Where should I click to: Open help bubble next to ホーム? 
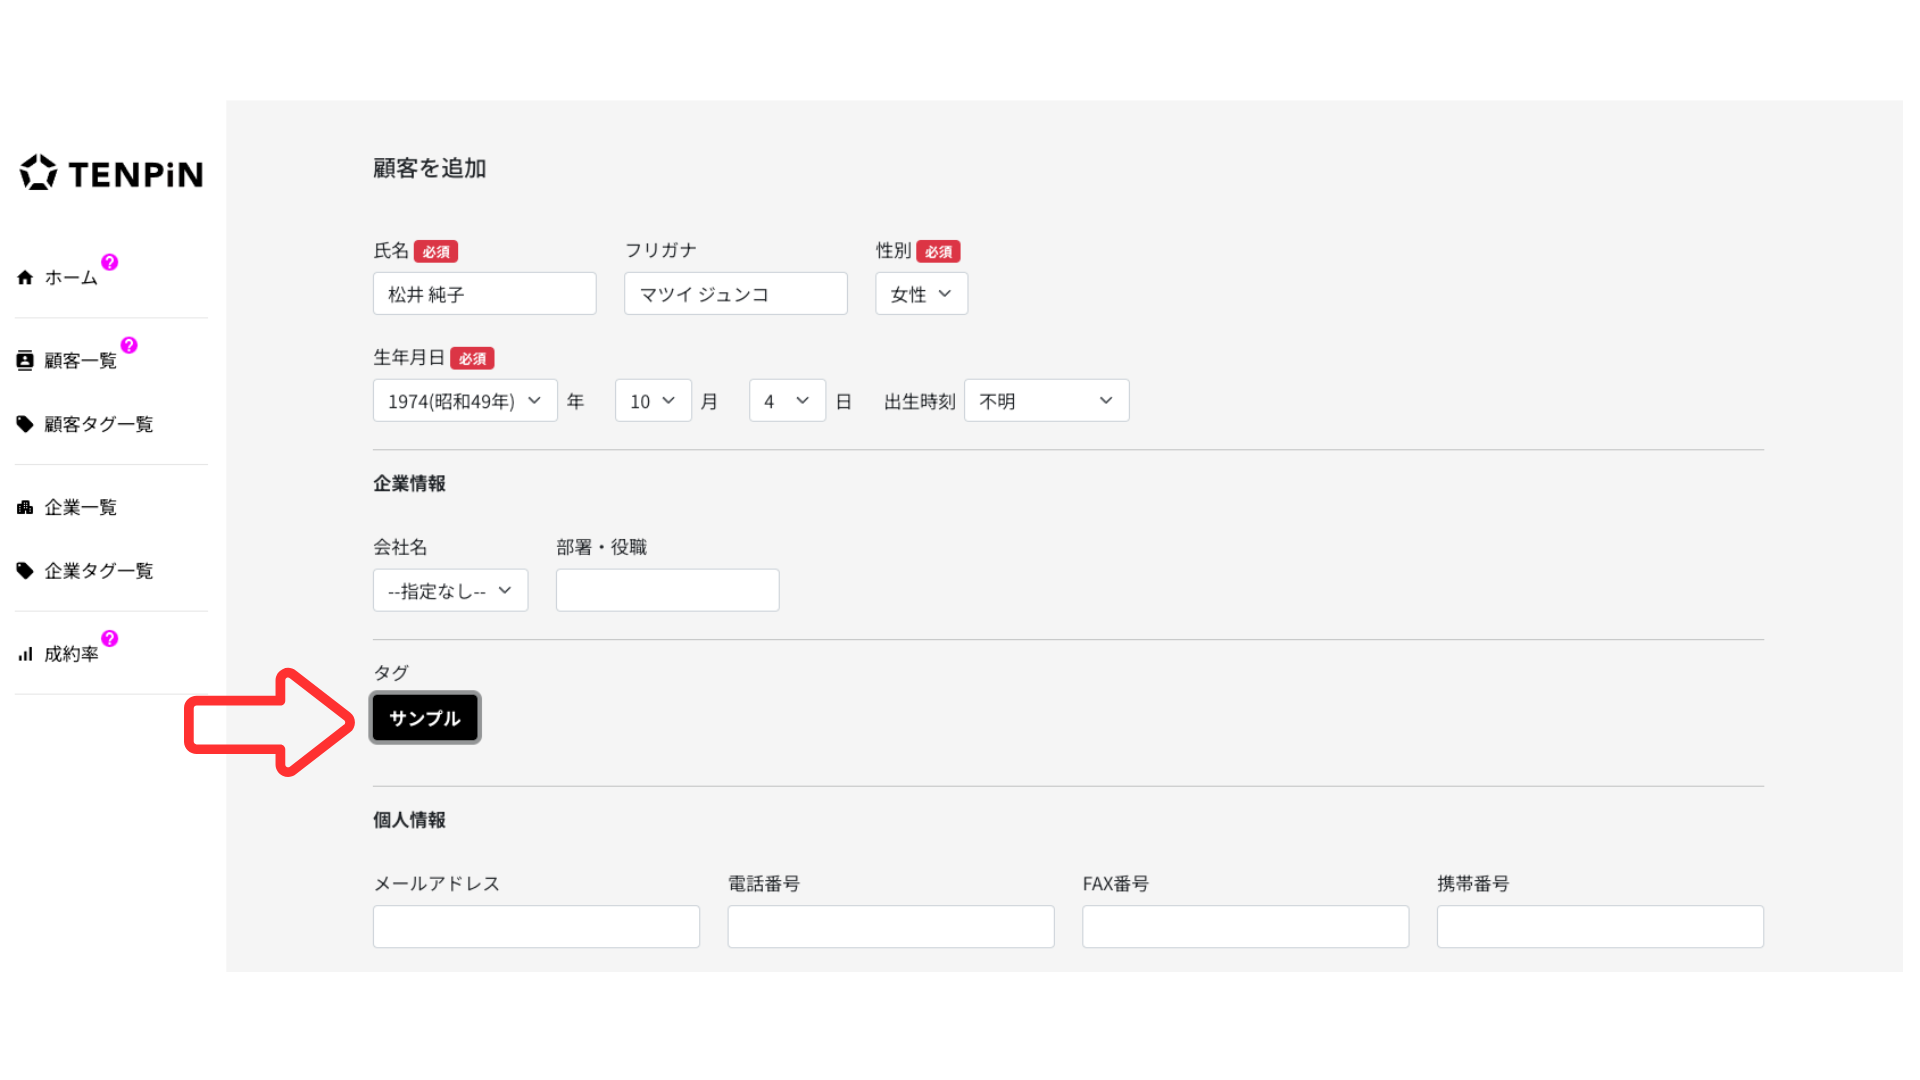coord(110,262)
